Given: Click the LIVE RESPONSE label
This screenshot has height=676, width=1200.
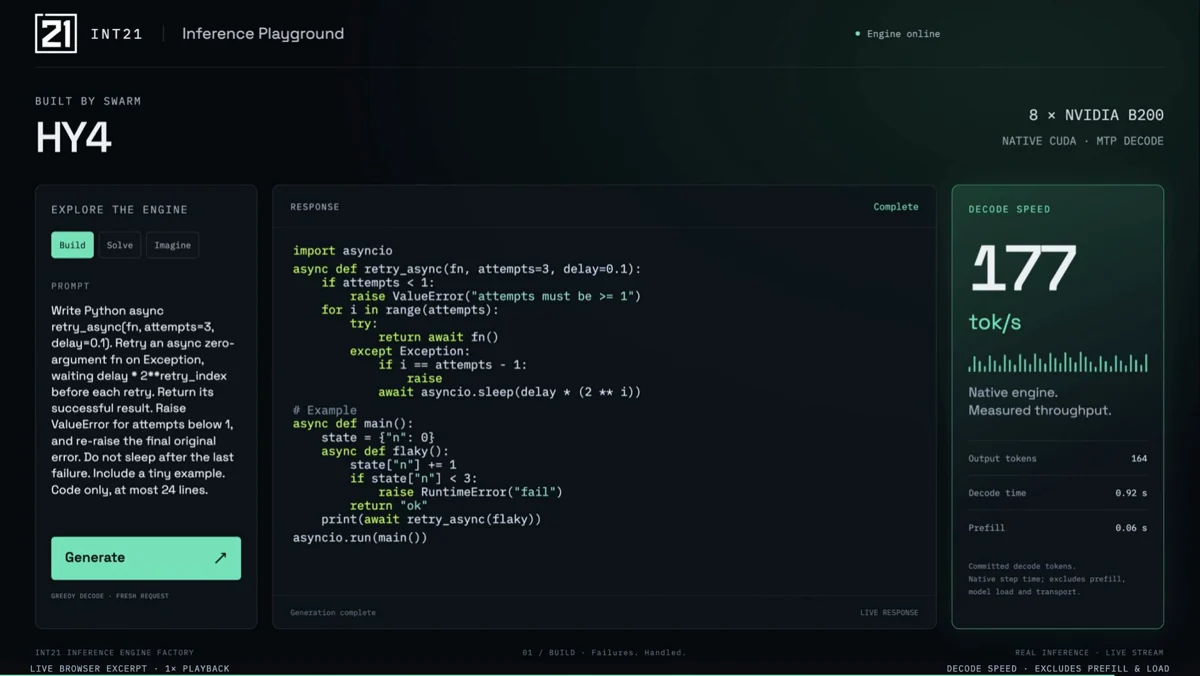Looking at the screenshot, I should click(x=889, y=612).
